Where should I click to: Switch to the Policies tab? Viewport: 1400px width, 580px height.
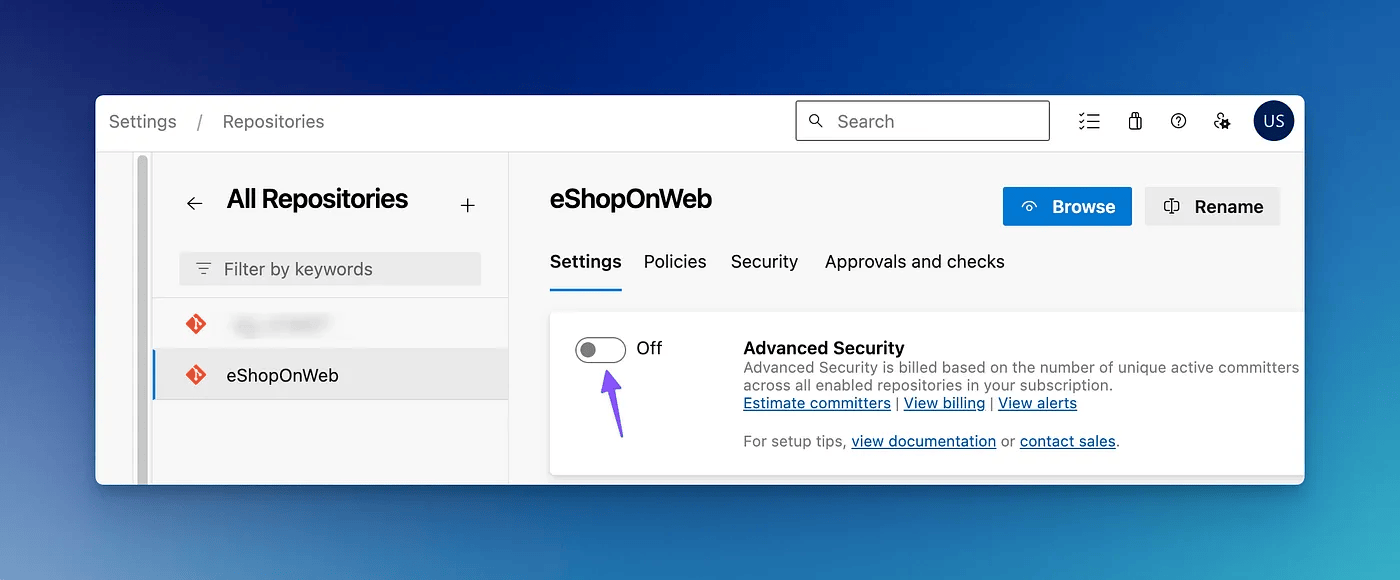[x=675, y=262]
